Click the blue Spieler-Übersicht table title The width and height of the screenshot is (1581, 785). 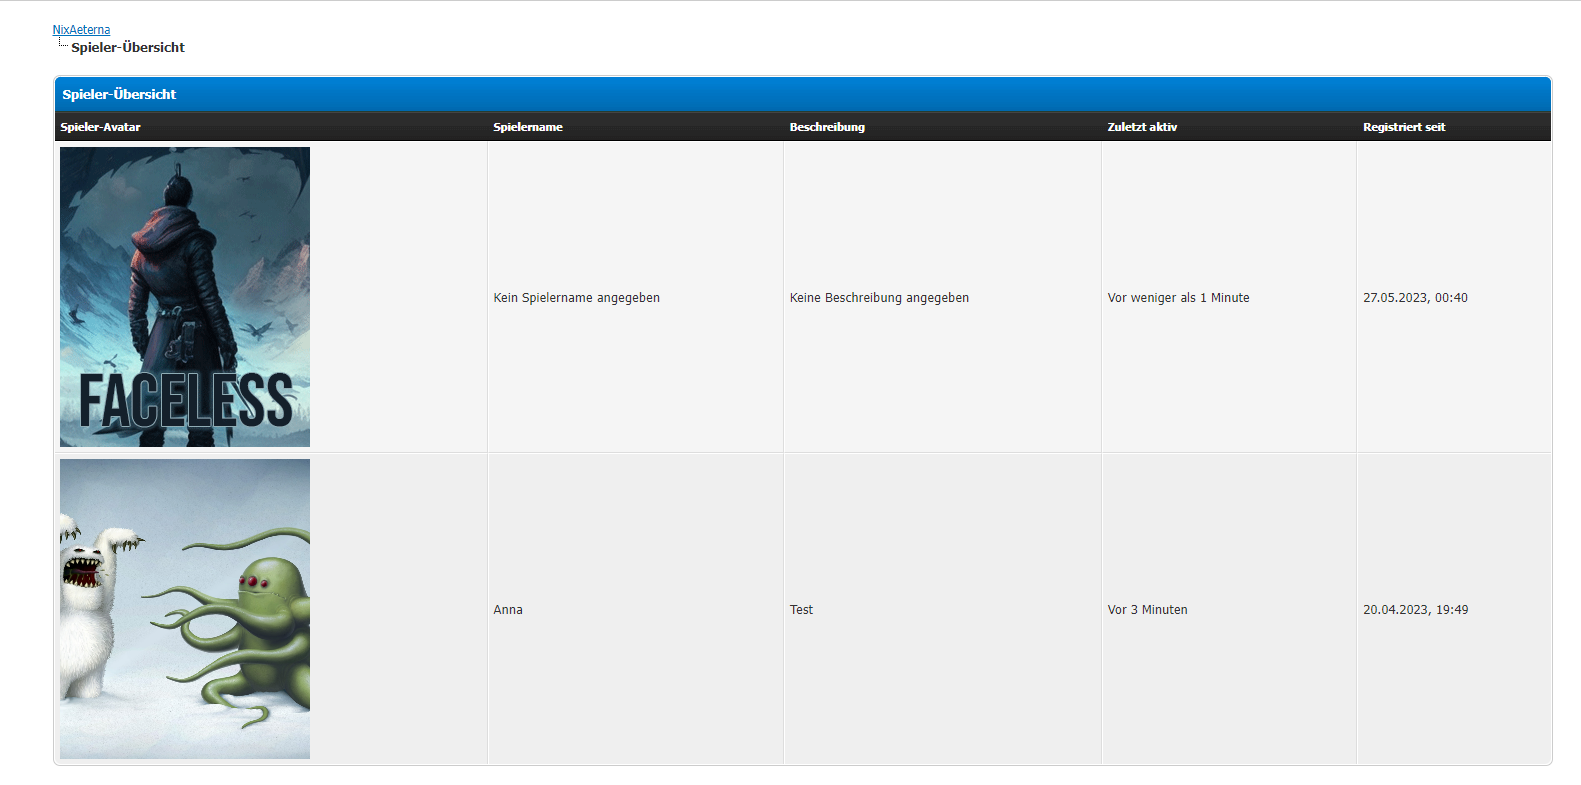119,94
